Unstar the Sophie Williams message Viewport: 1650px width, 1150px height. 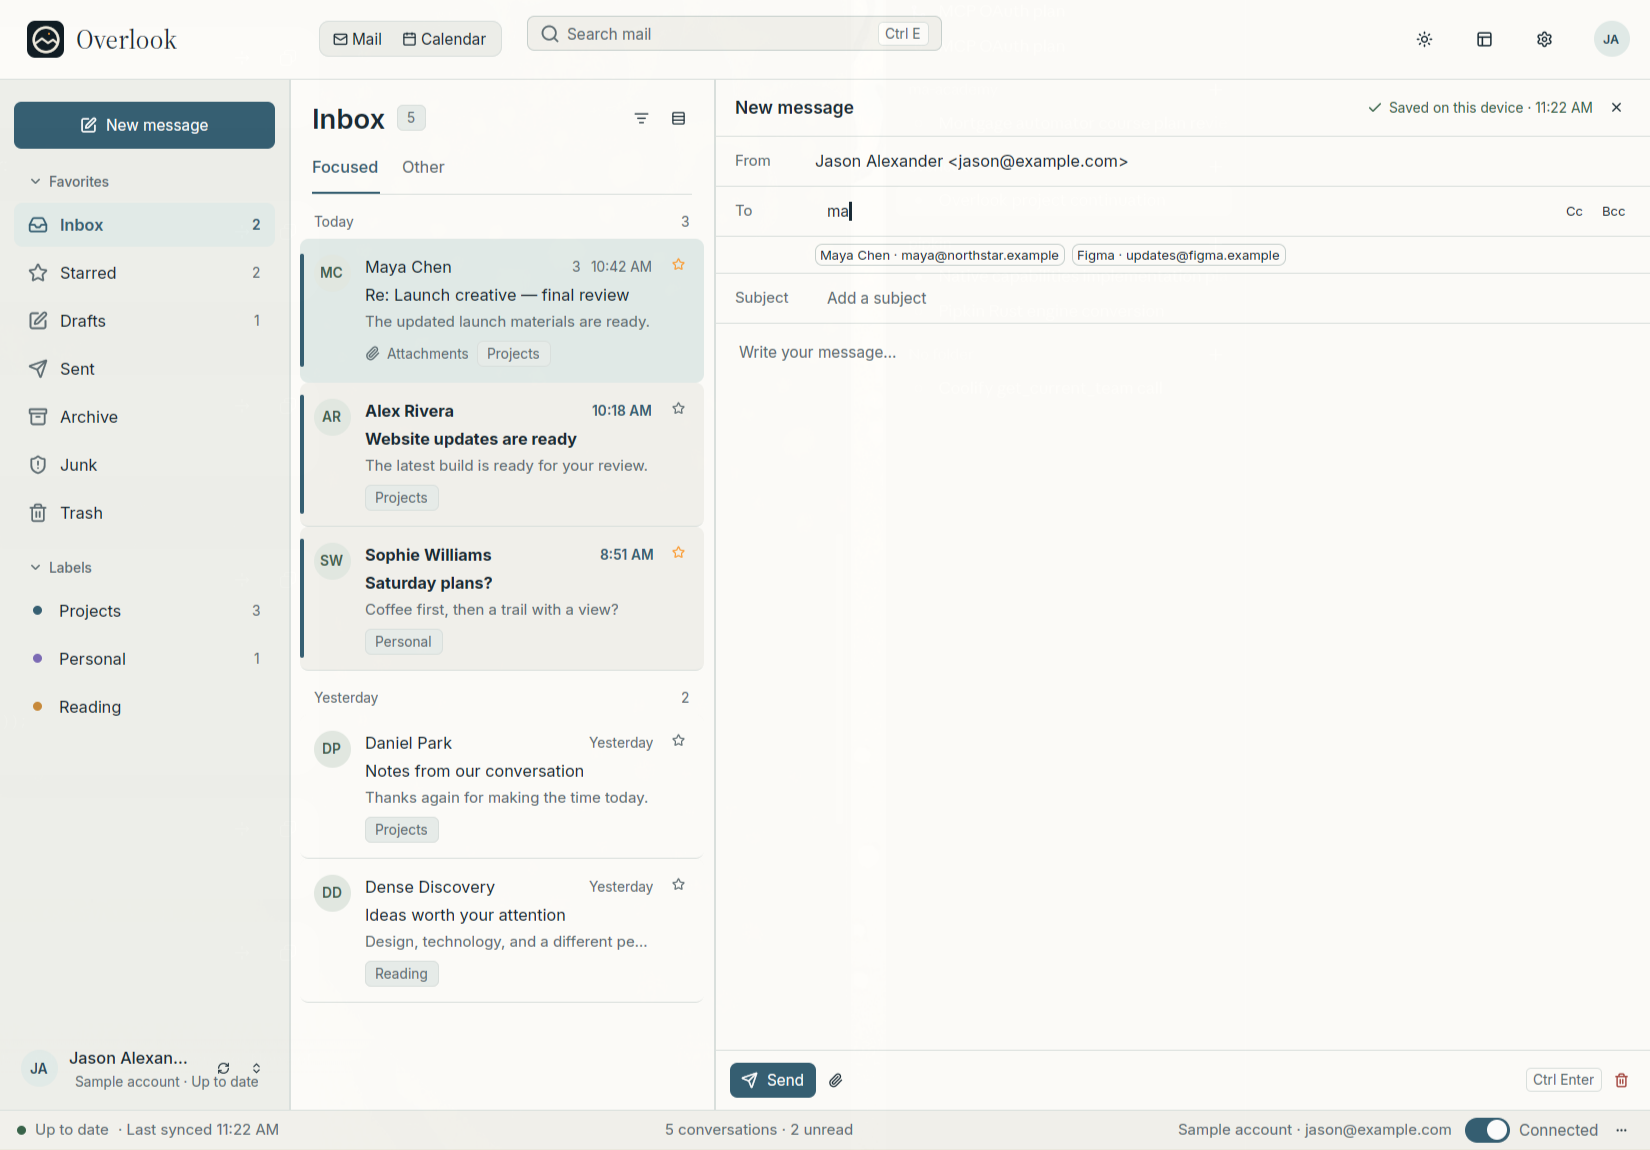[x=678, y=553]
